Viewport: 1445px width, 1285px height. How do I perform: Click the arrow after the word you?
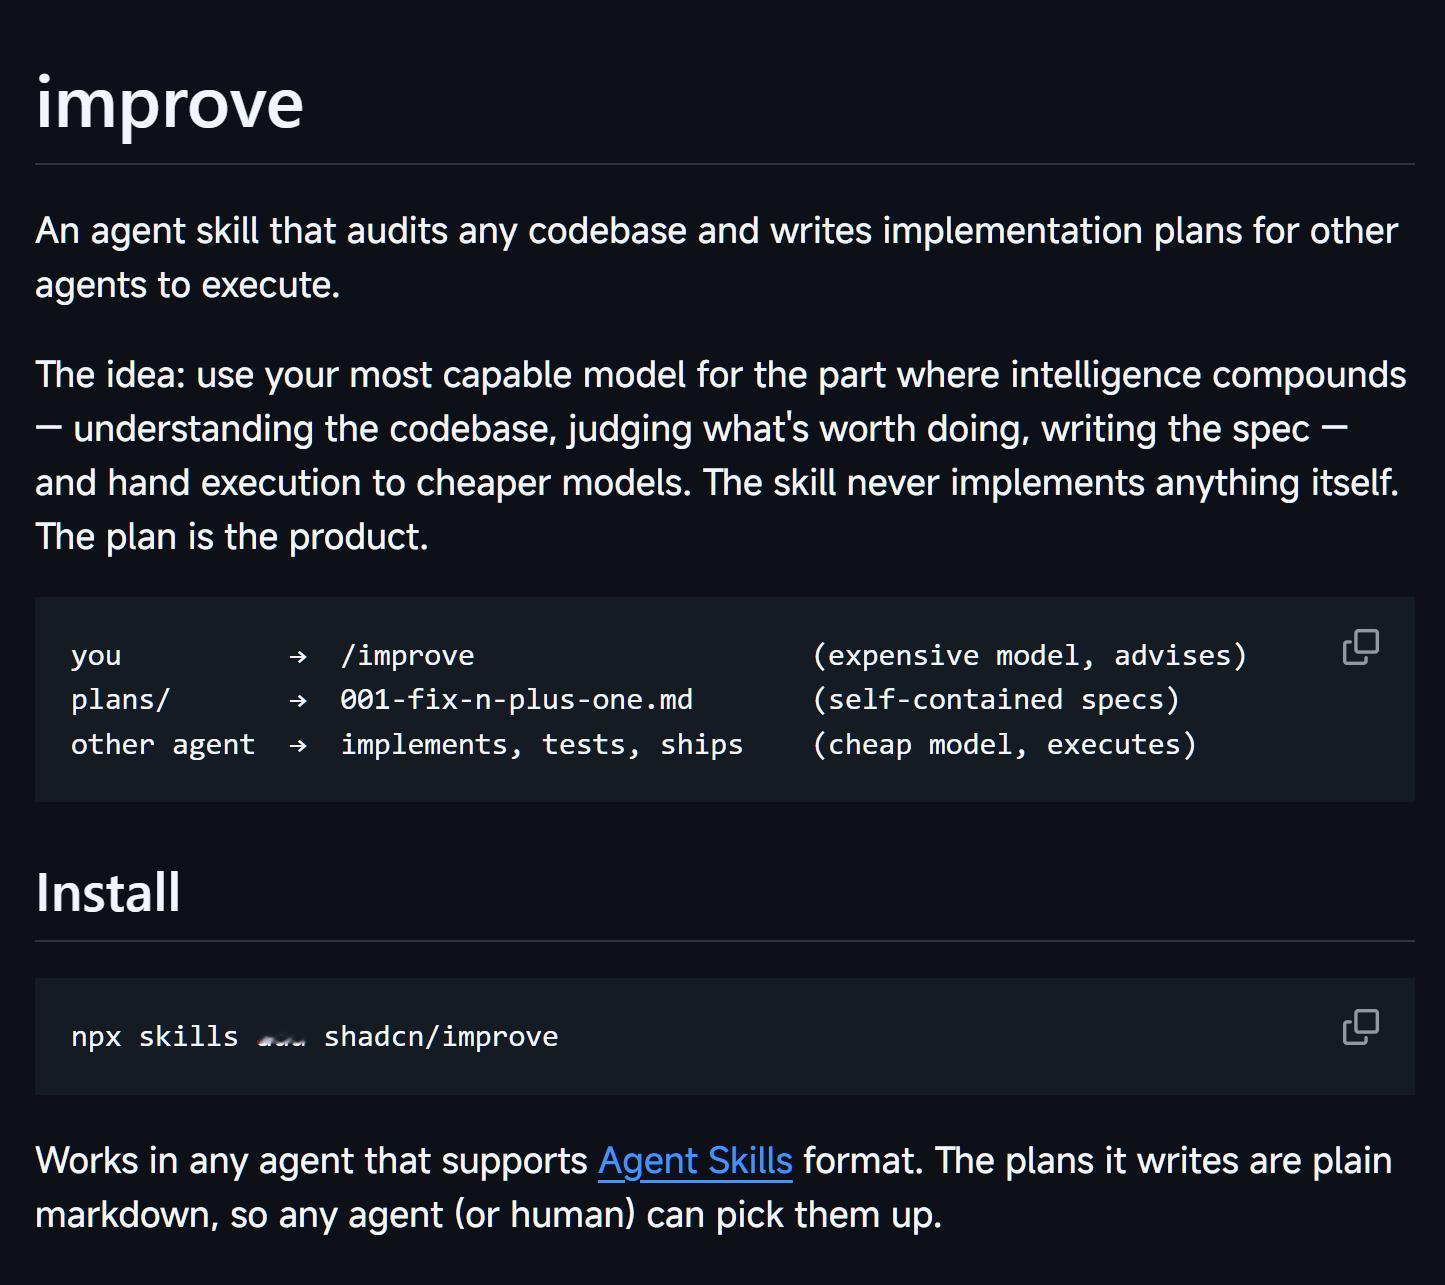click(298, 656)
